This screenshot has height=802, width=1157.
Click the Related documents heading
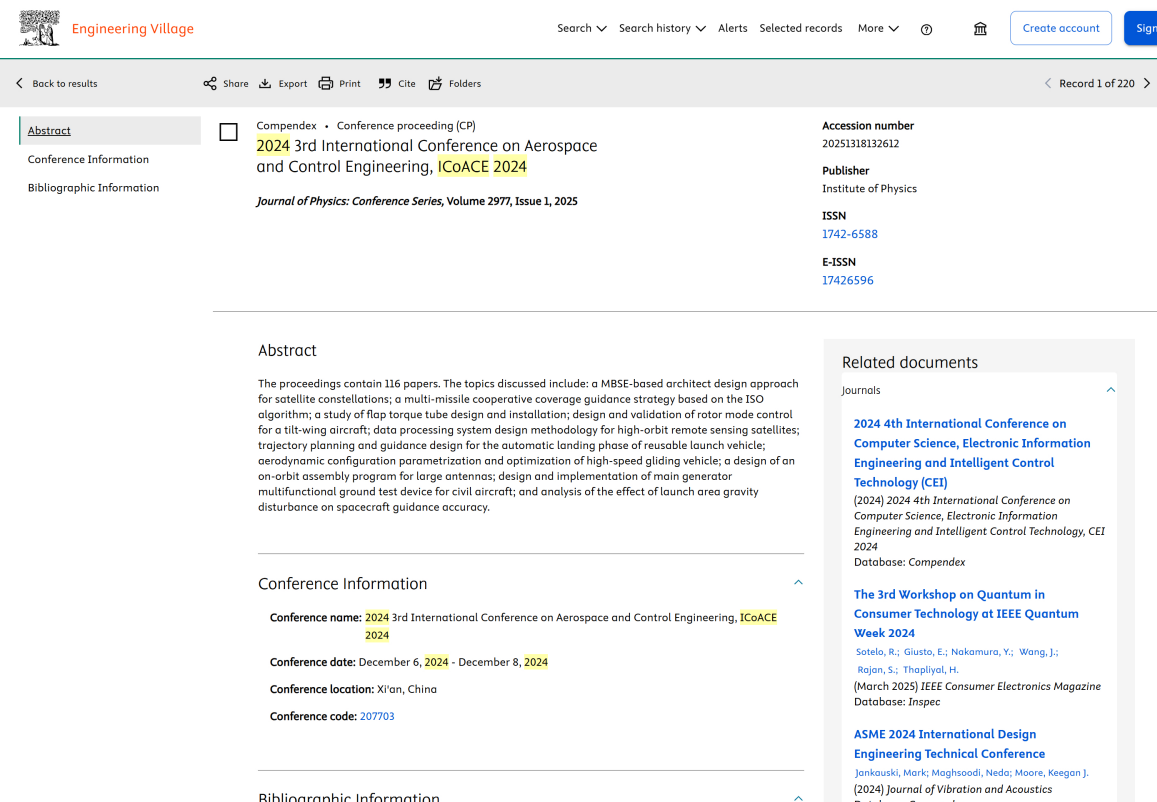coord(910,362)
